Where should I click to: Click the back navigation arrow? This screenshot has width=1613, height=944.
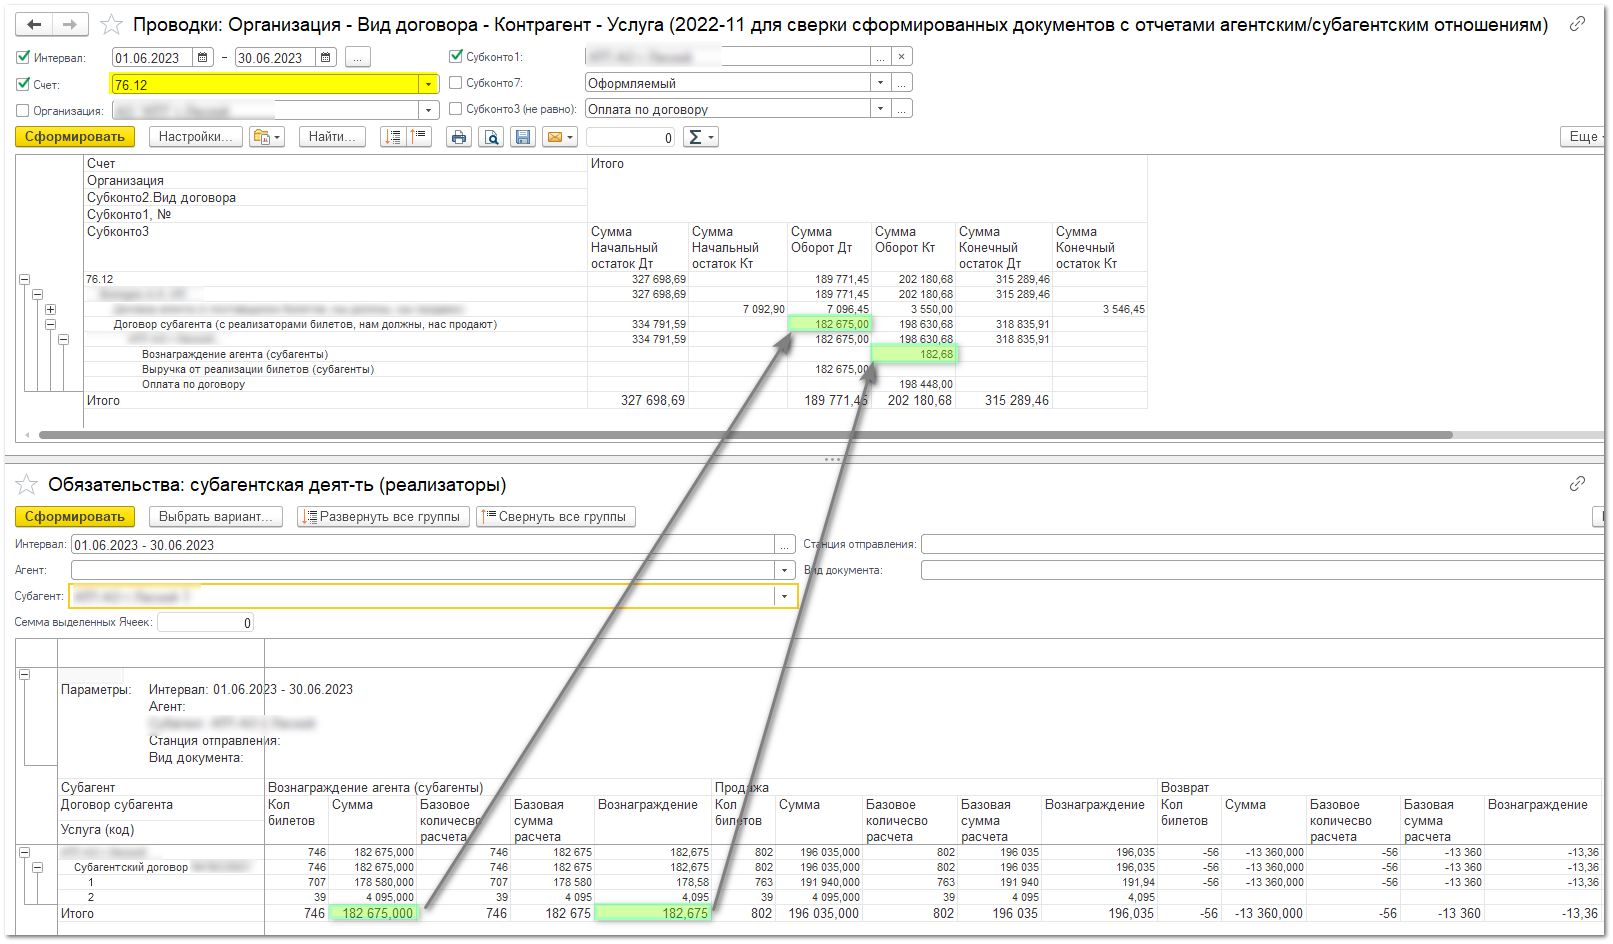coord(34,24)
